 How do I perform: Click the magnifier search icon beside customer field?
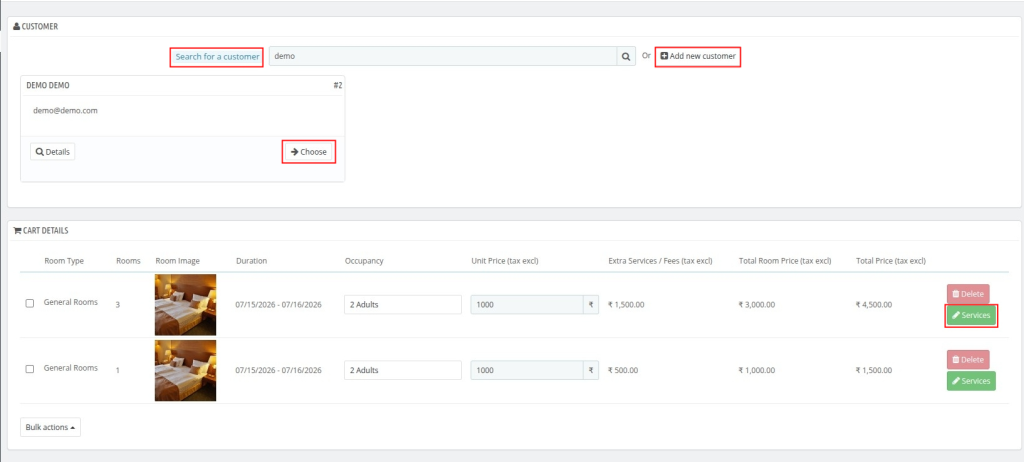pos(626,57)
